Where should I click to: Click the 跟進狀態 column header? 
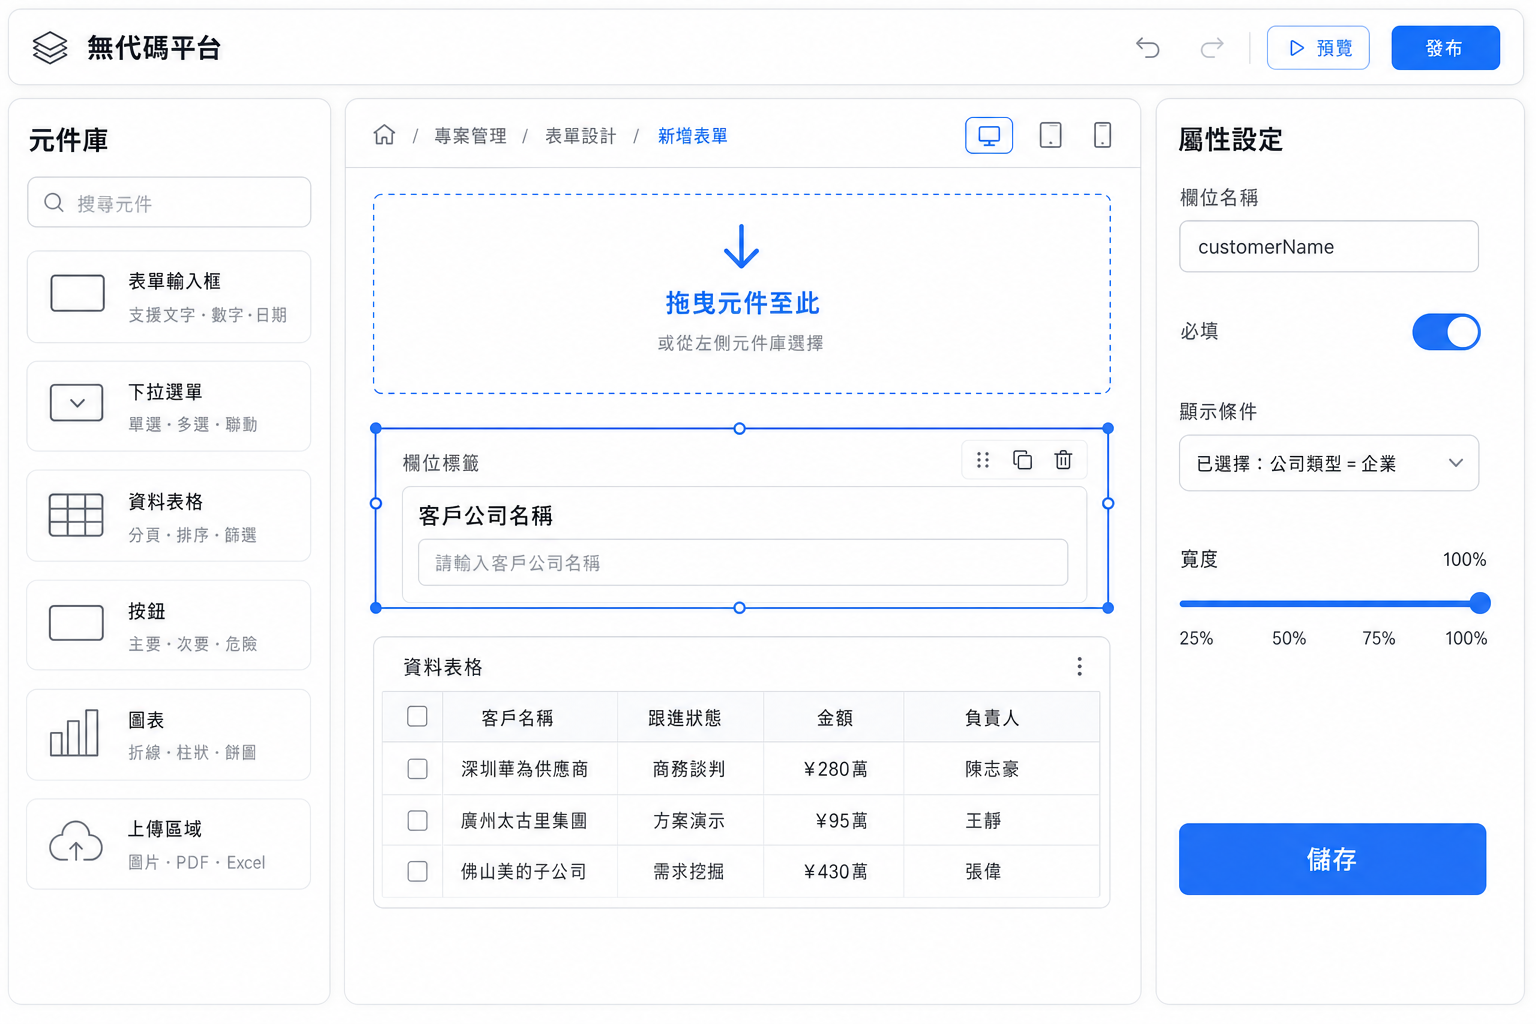coord(685,718)
